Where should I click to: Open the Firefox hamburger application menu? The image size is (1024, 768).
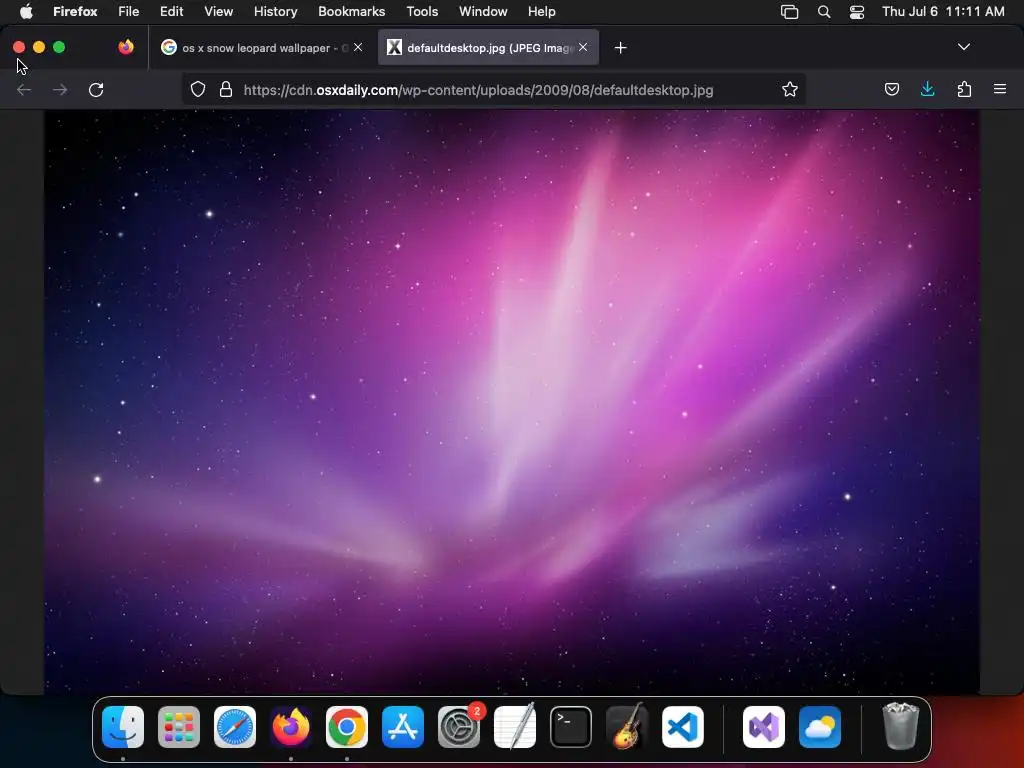1000,89
